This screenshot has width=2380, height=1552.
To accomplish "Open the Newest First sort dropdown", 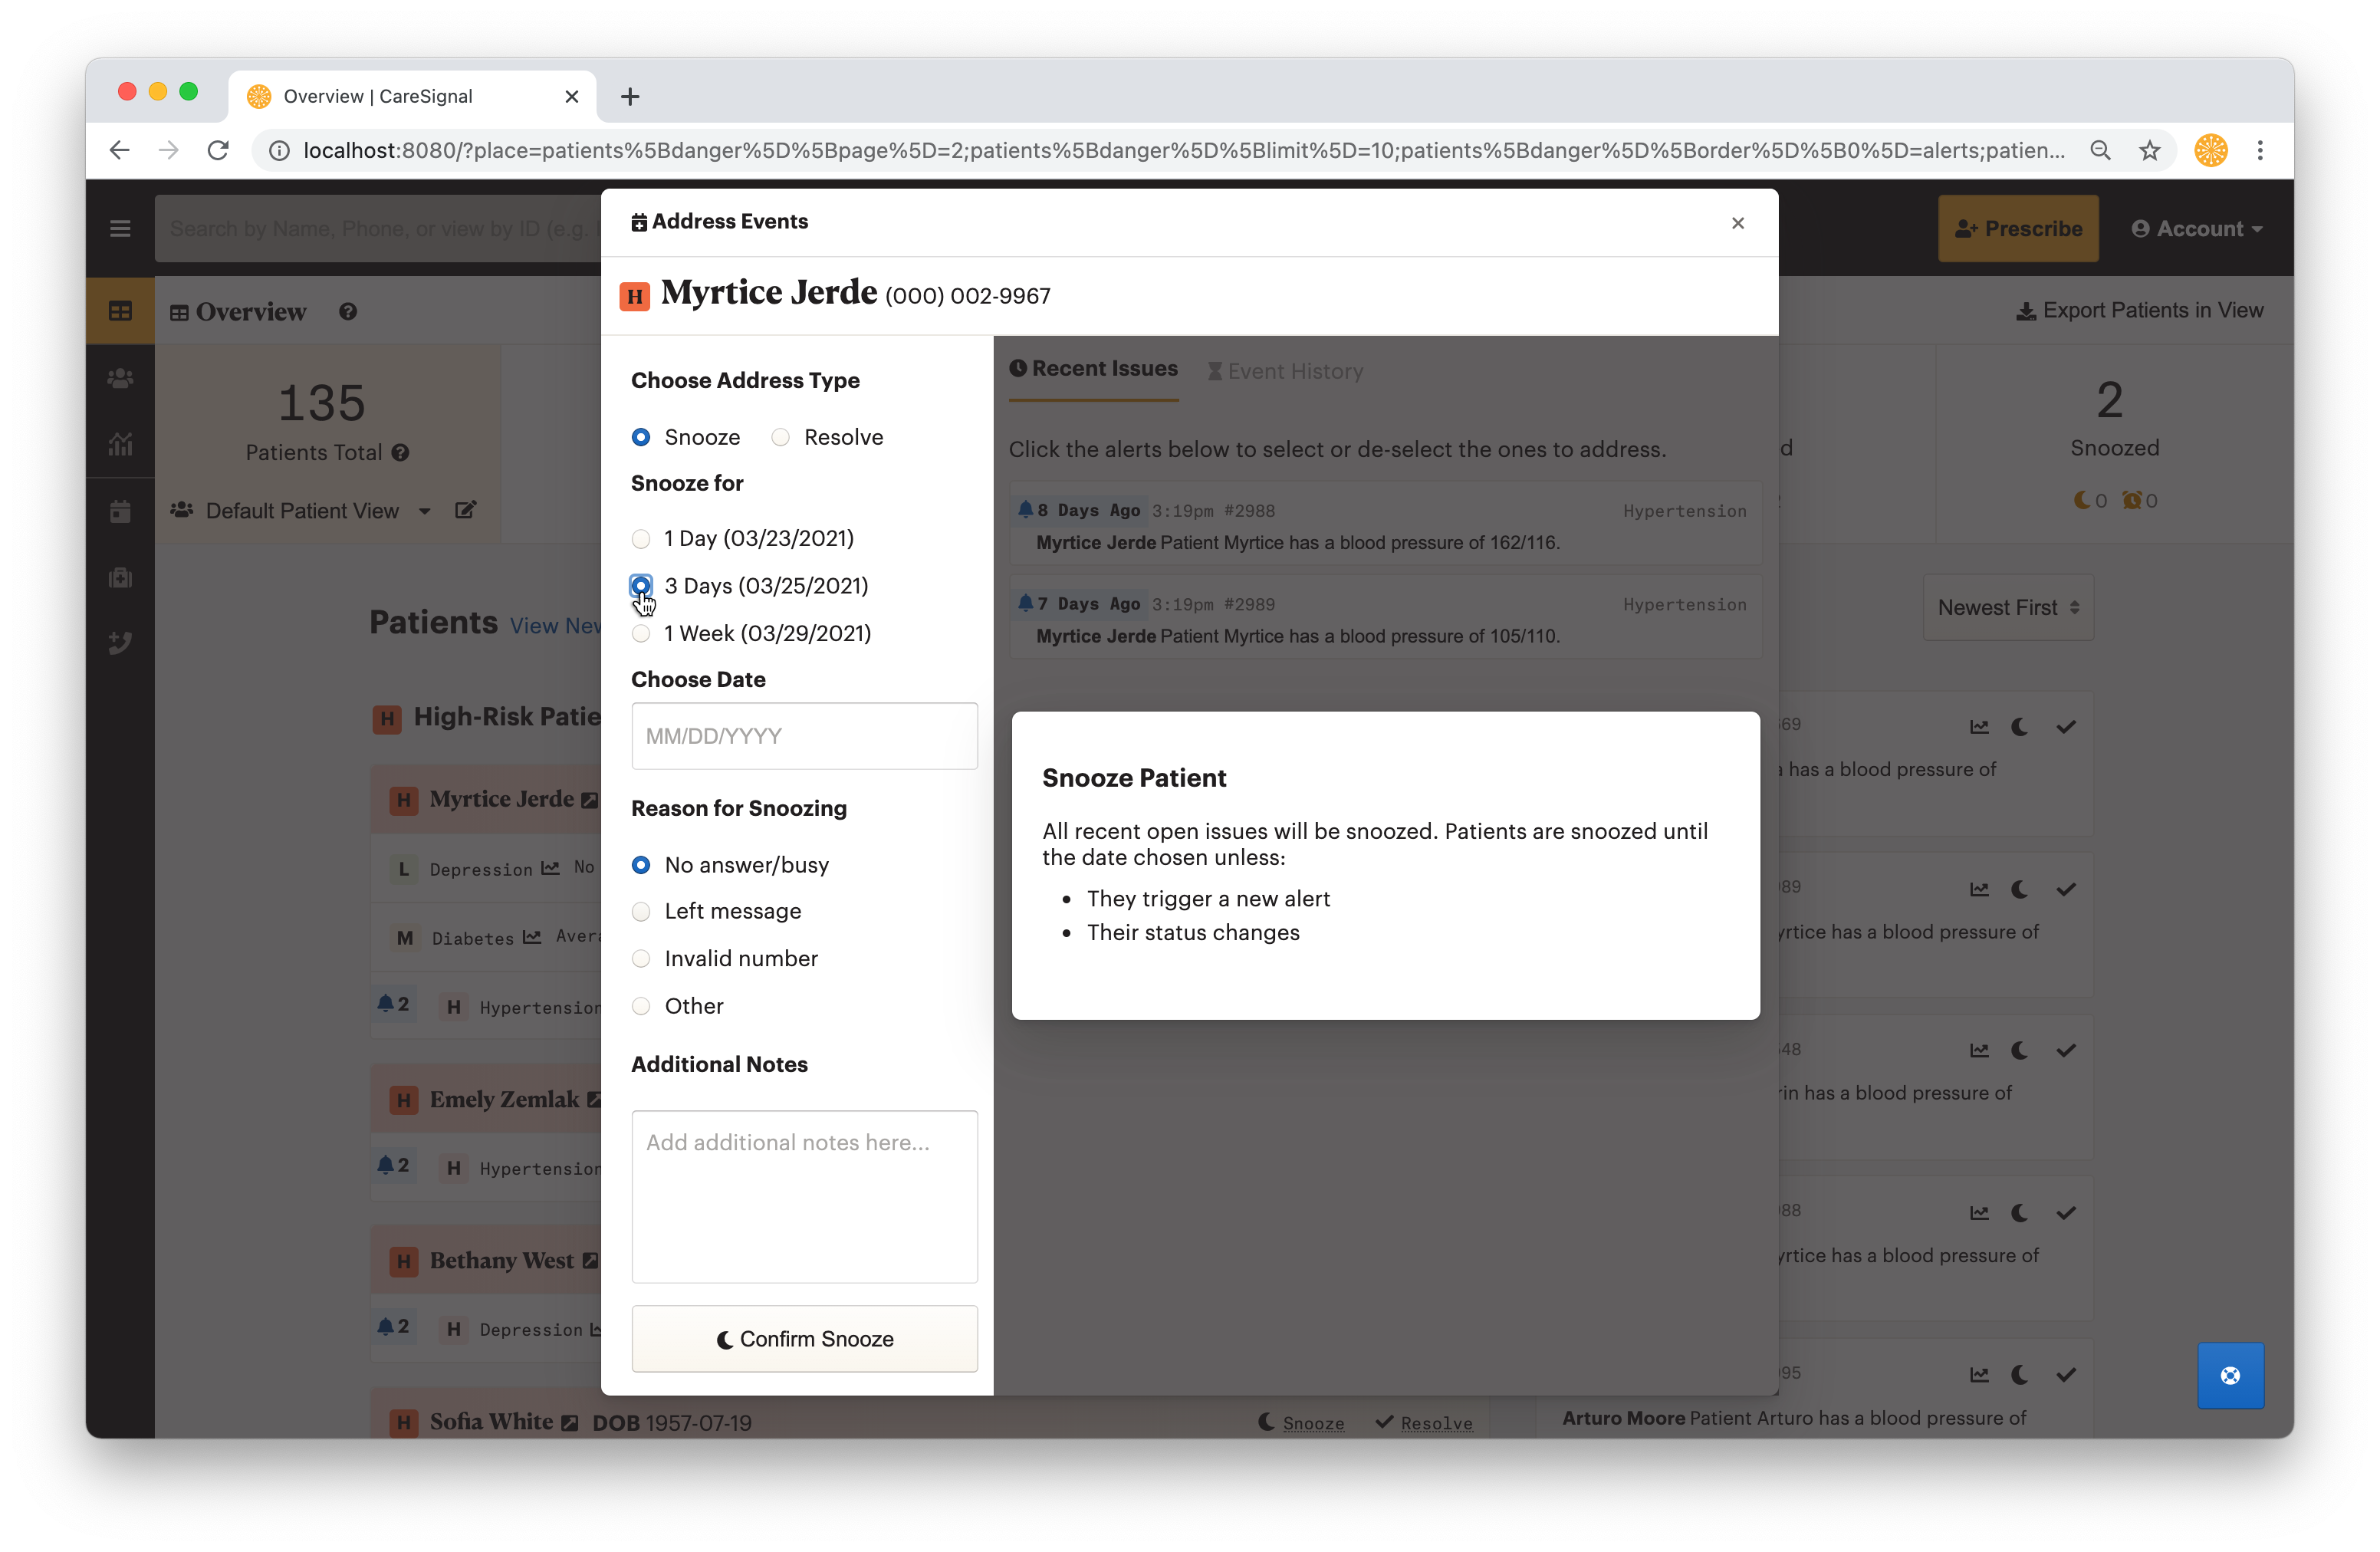I will [2008, 607].
